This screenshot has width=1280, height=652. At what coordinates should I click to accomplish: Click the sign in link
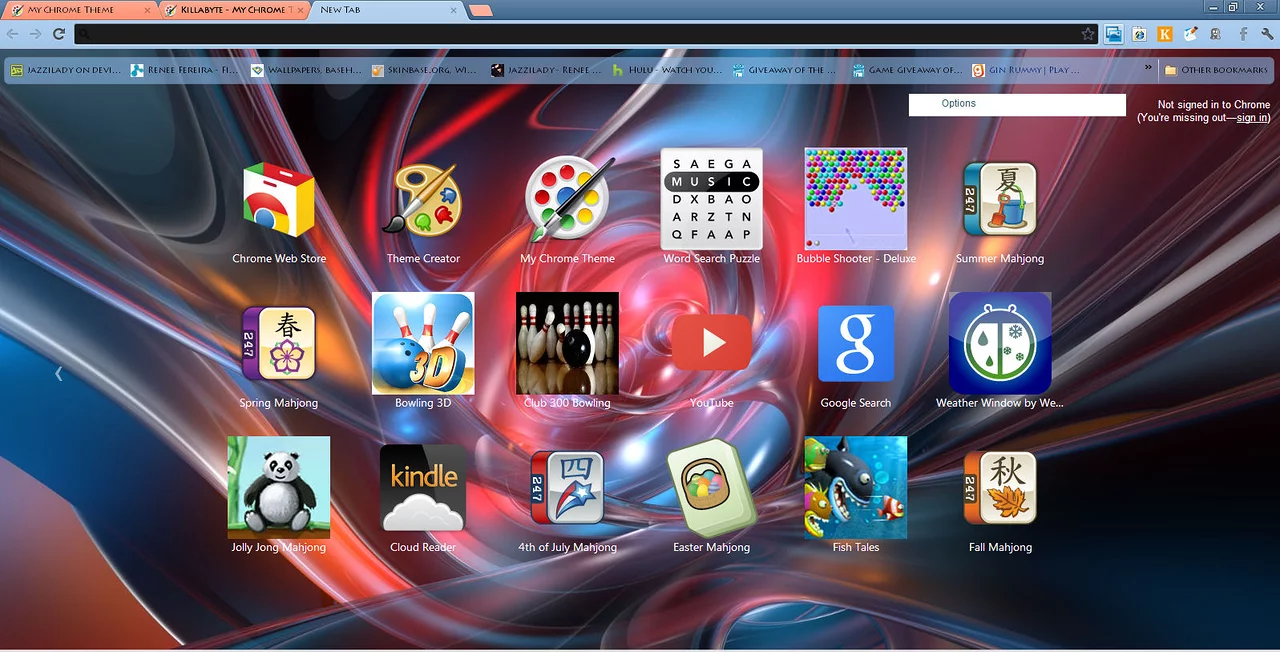click(1252, 118)
